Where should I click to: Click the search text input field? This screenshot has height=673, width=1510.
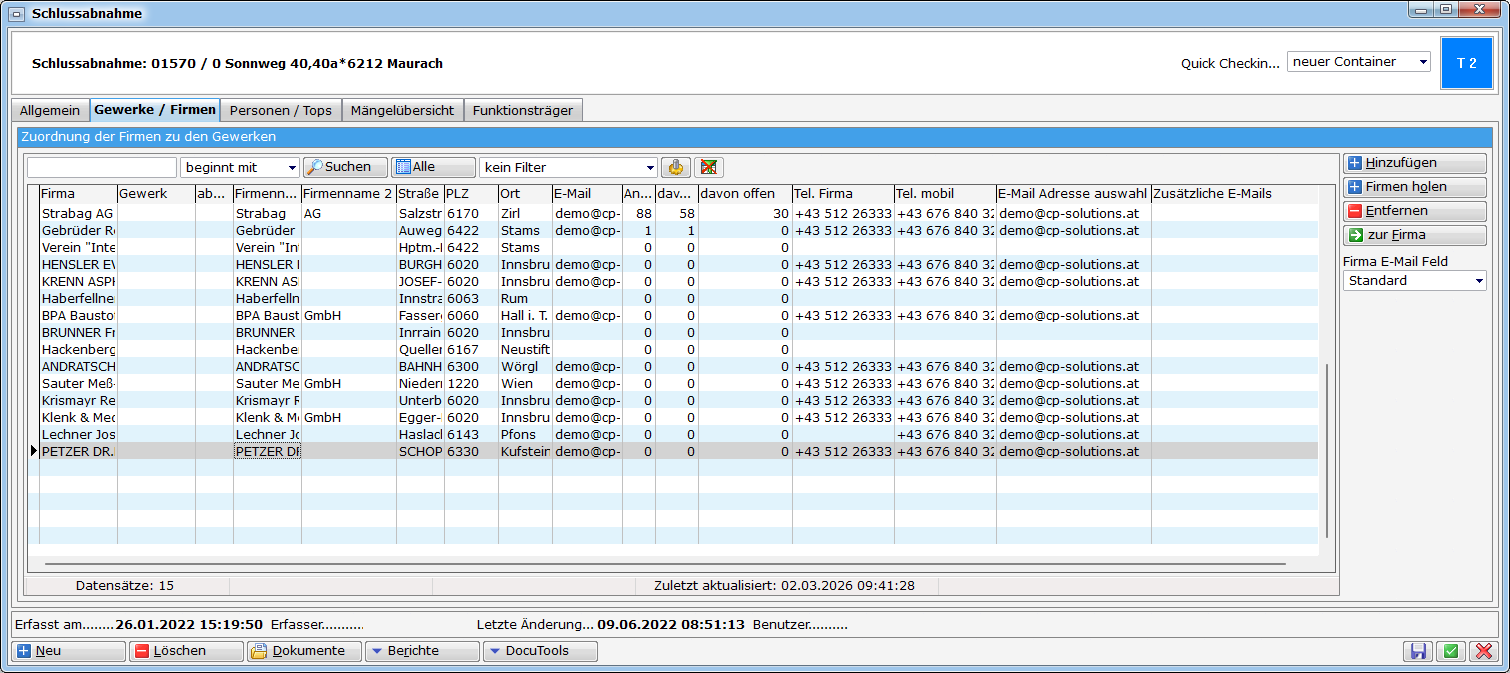pyautogui.click(x=102, y=167)
